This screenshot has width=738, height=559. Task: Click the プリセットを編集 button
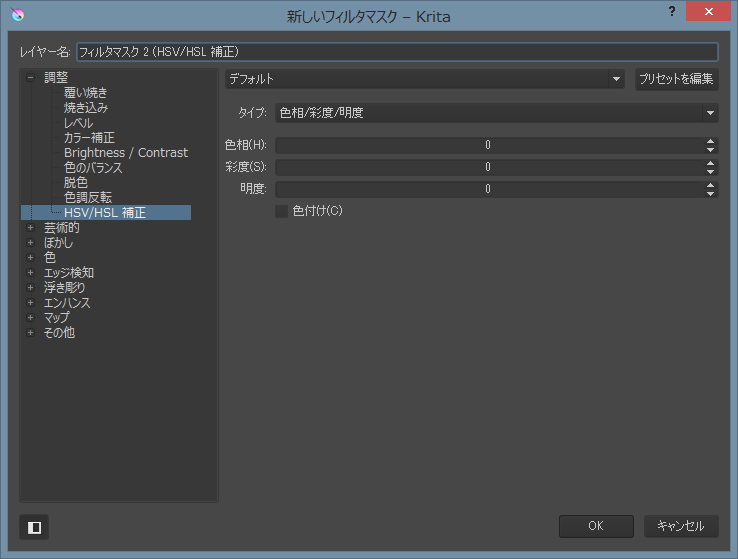(676, 79)
